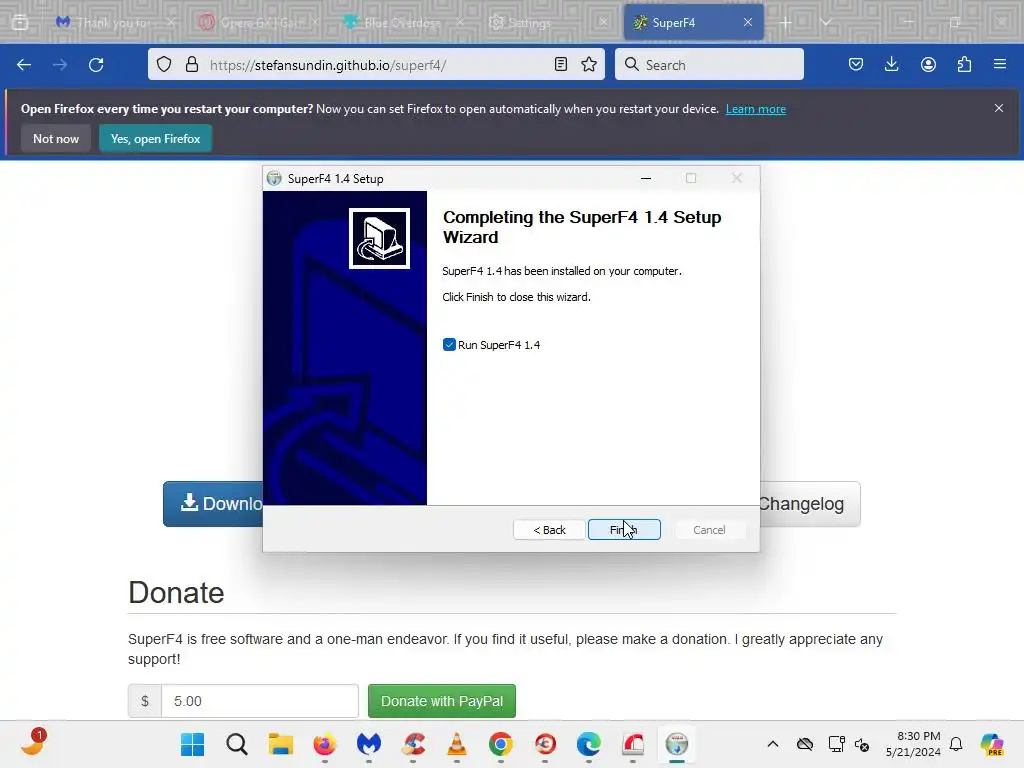Switch to the Blue Overdose tab
Viewport: 1024px width, 768px height.
click(x=402, y=23)
